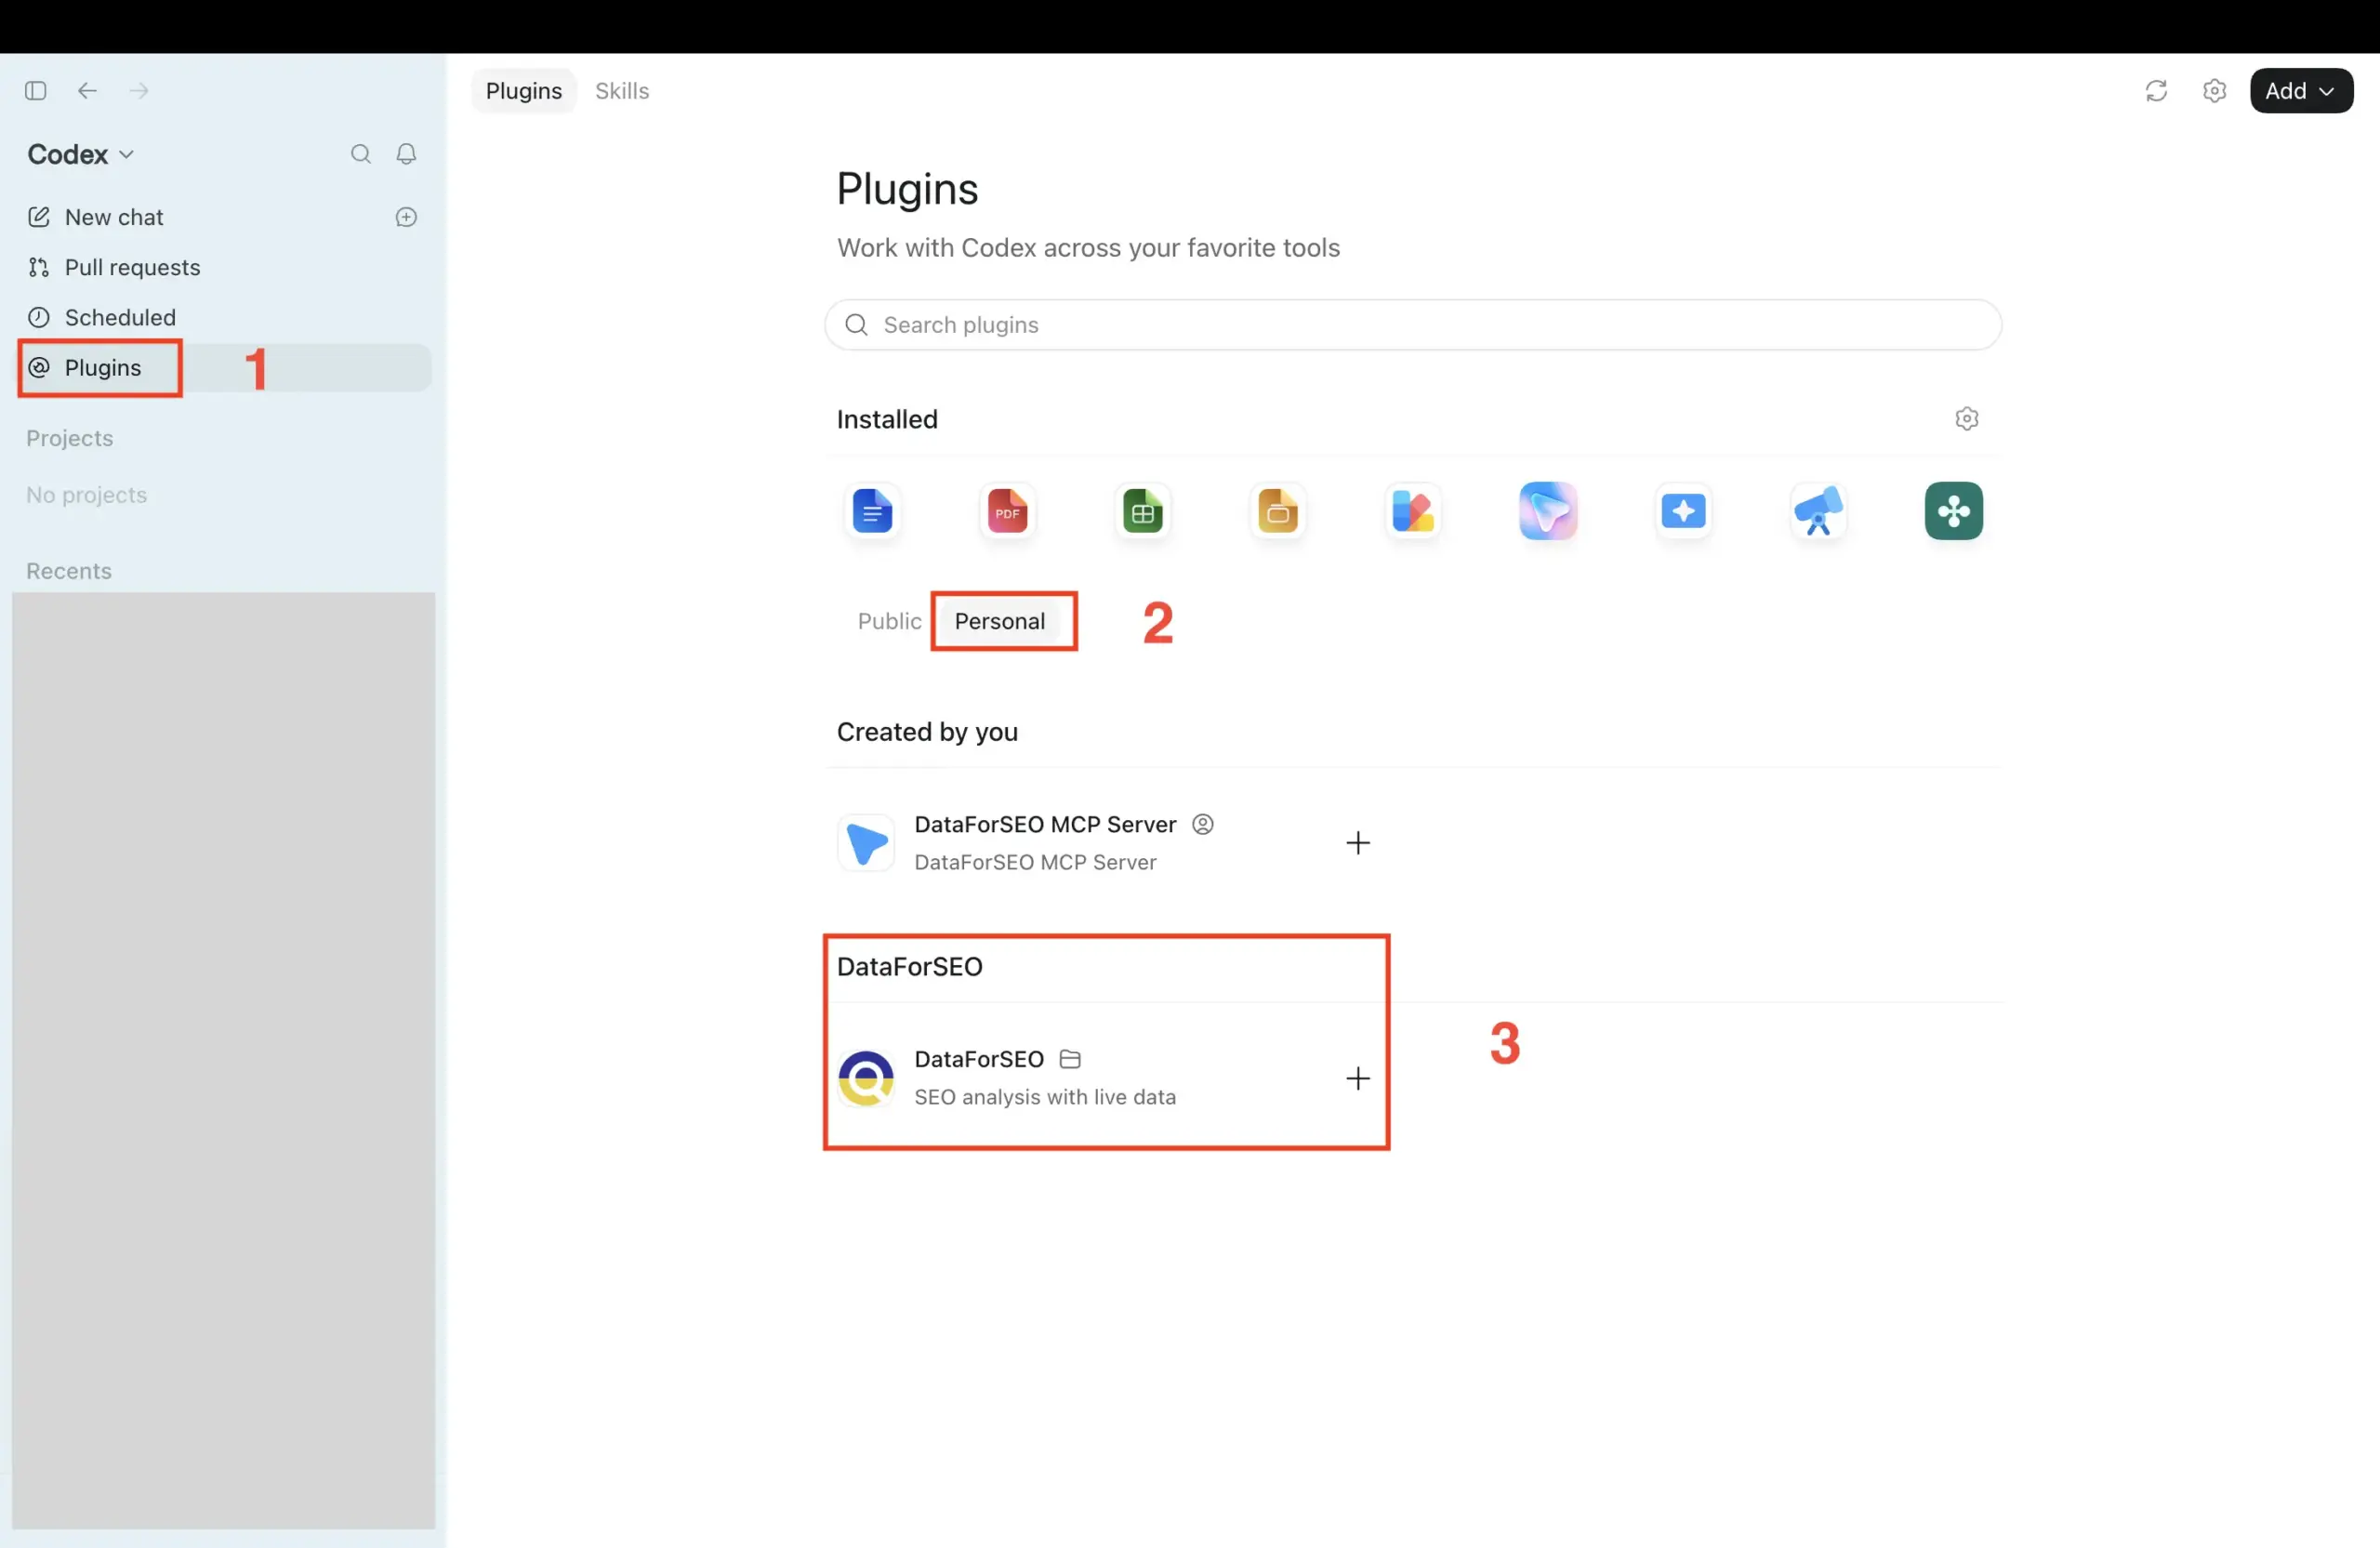The width and height of the screenshot is (2380, 1548).
Task: Open notifications bell icon
Action: coord(406,154)
